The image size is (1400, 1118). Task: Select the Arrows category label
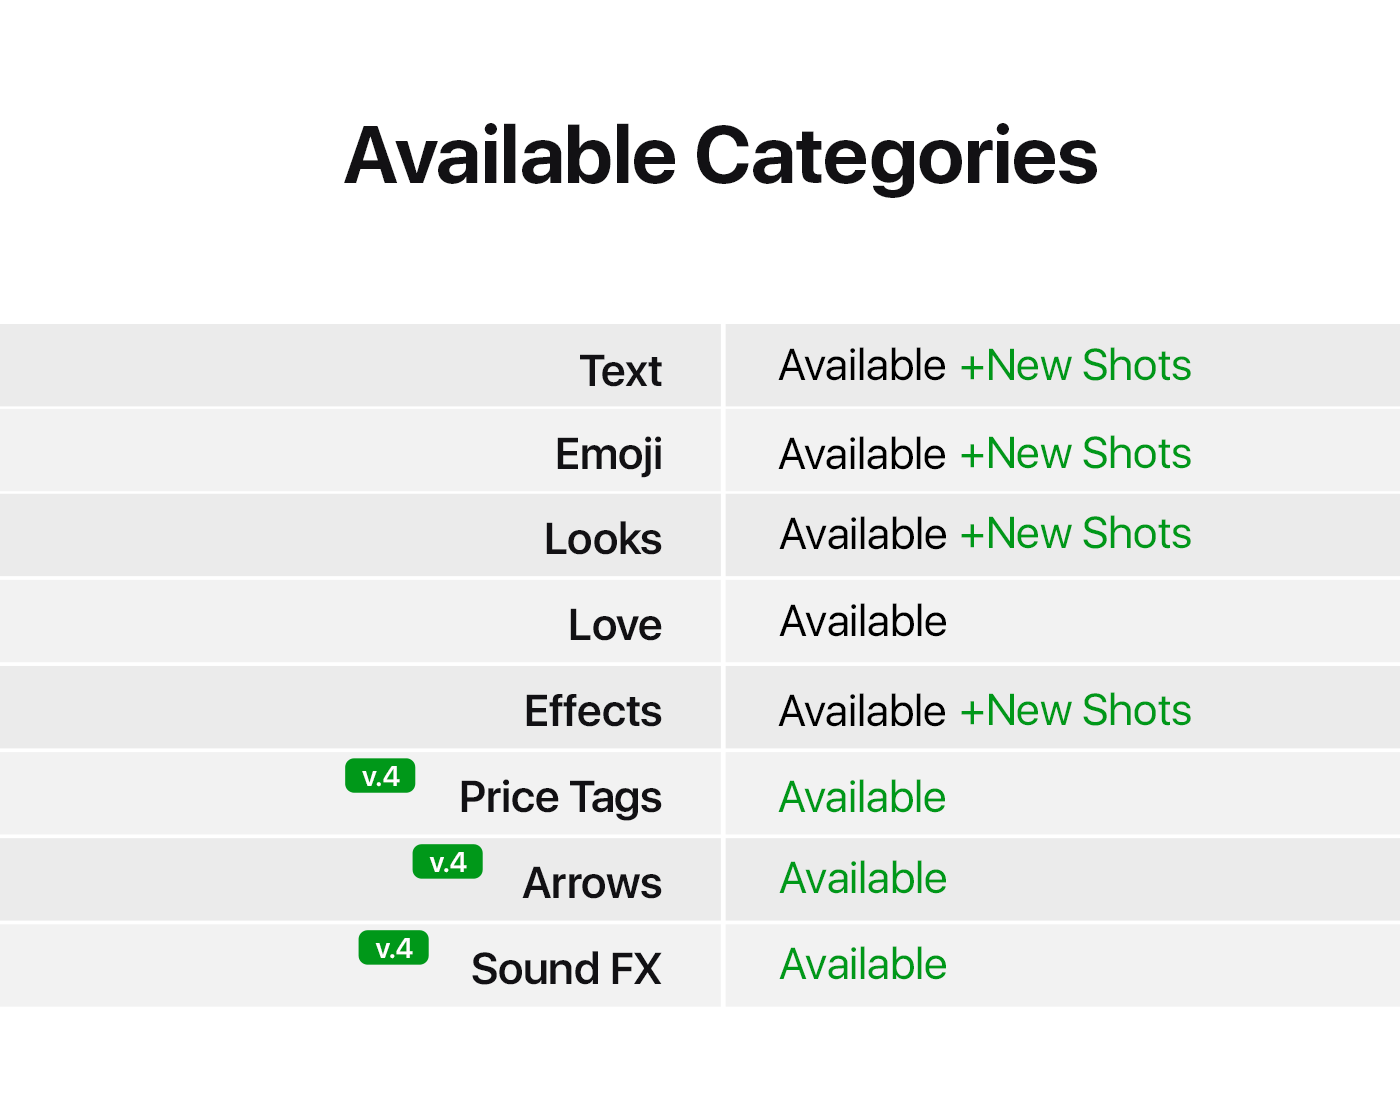point(592,883)
